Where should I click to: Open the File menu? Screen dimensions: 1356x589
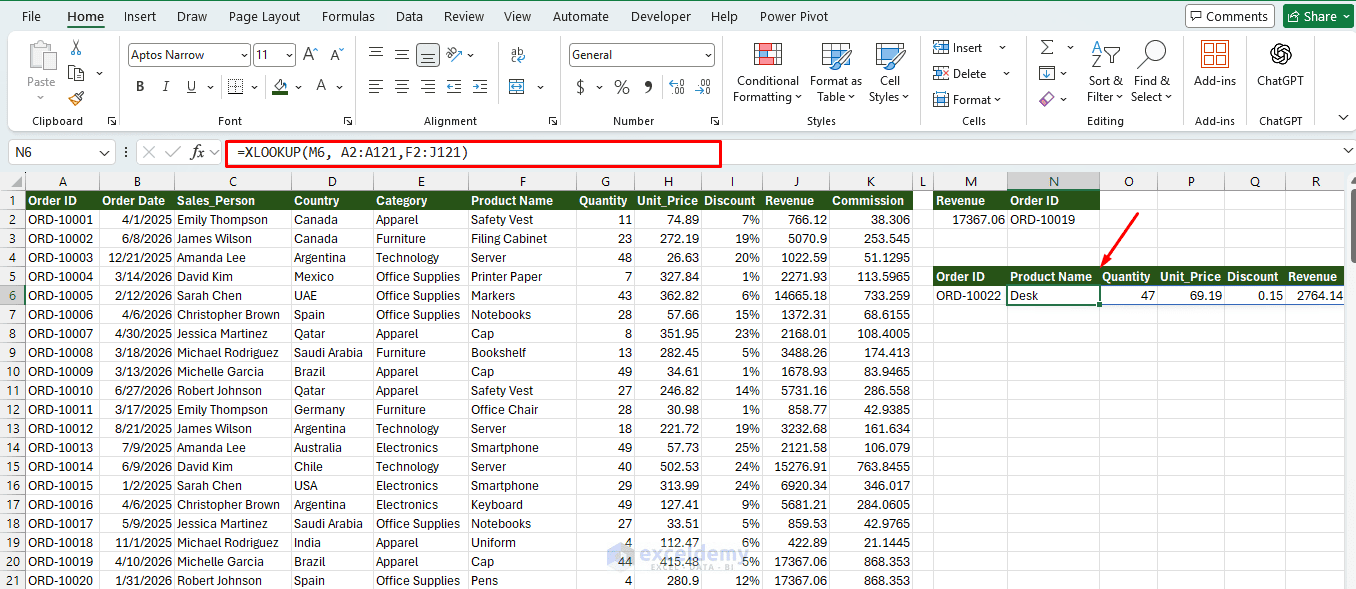click(31, 16)
